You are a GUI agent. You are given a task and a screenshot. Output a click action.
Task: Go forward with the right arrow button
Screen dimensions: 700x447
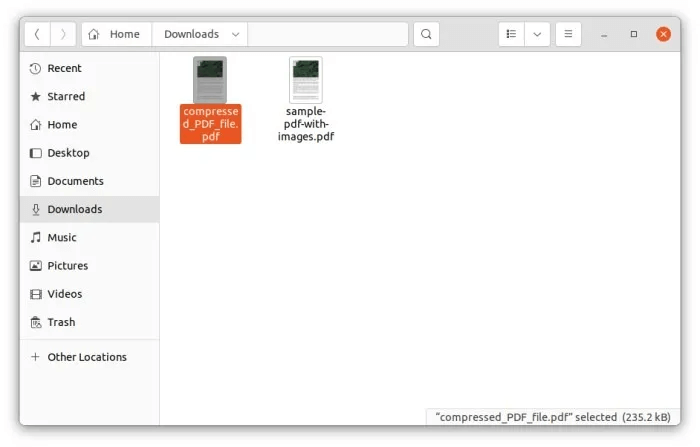click(63, 34)
